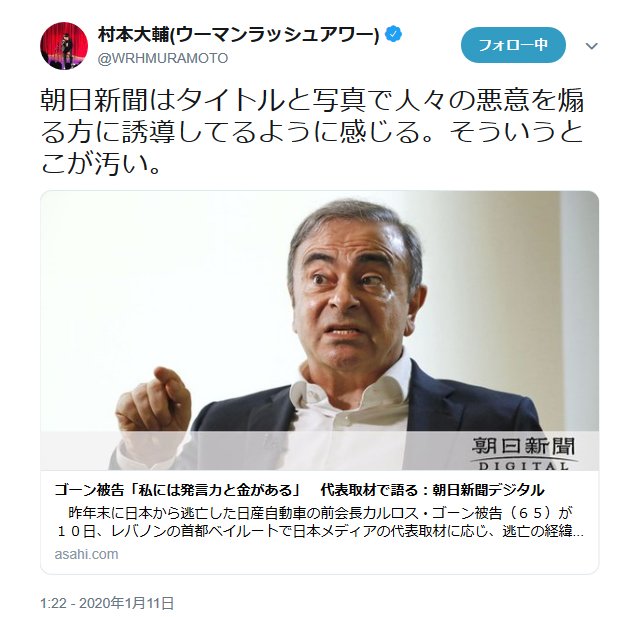Open the Asahi article preview image
Viewport: 640px width, 617px height.
320,331
